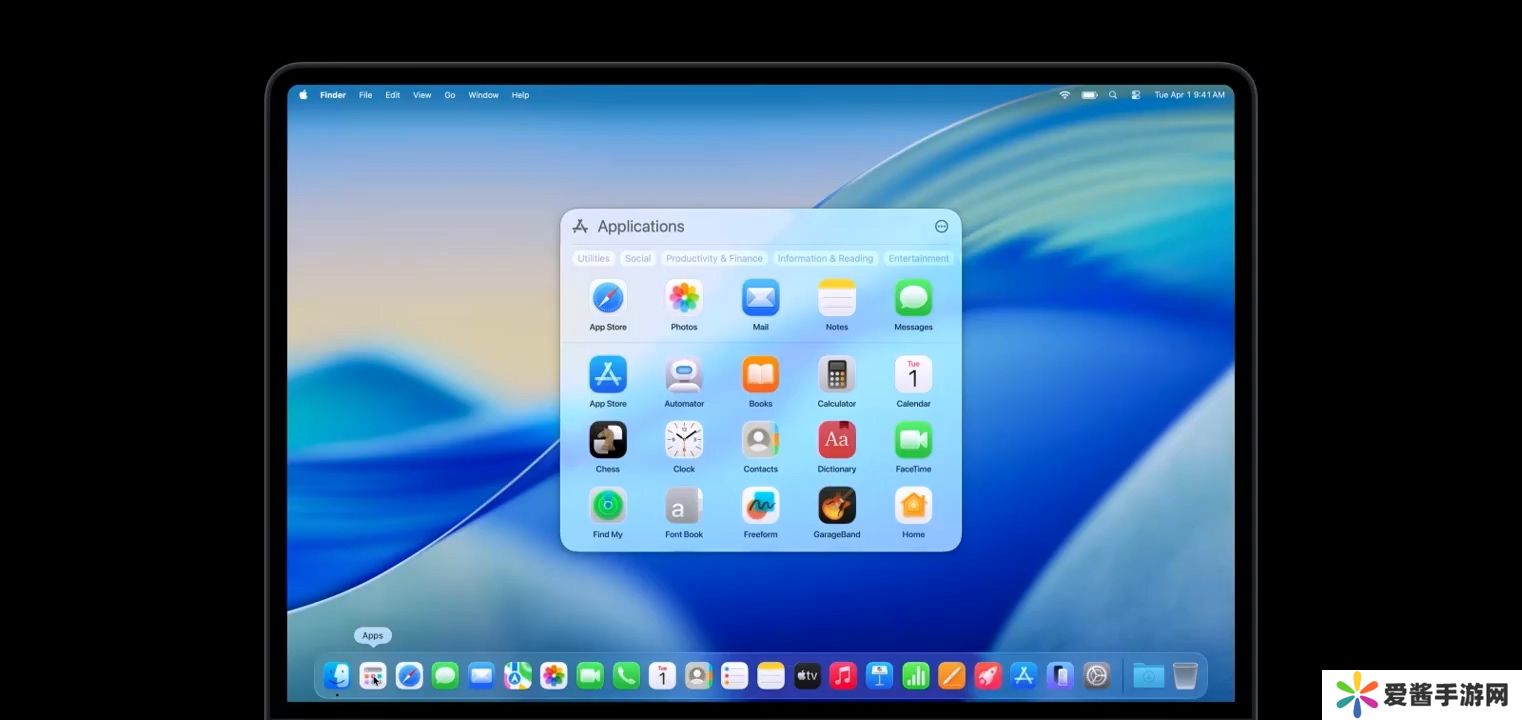Launch Automator from the app grid

click(684, 375)
